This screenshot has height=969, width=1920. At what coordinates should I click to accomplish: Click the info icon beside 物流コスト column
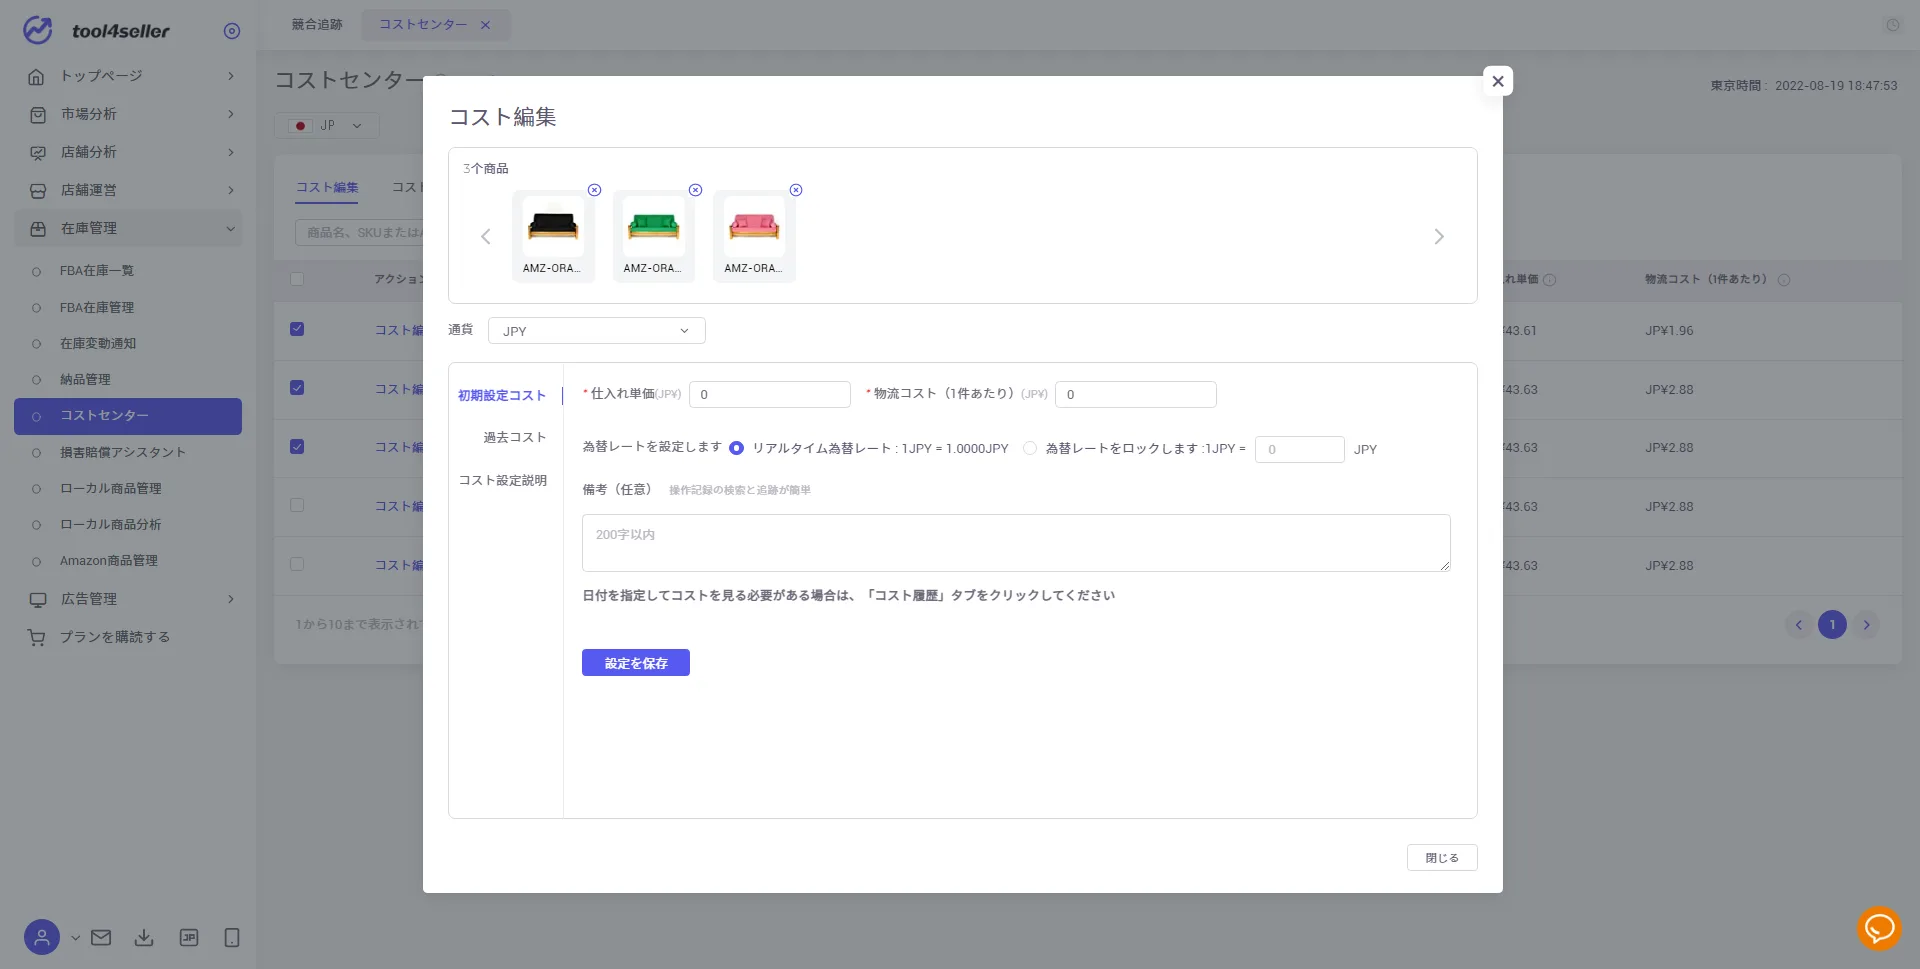pyautogui.click(x=1784, y=280)
